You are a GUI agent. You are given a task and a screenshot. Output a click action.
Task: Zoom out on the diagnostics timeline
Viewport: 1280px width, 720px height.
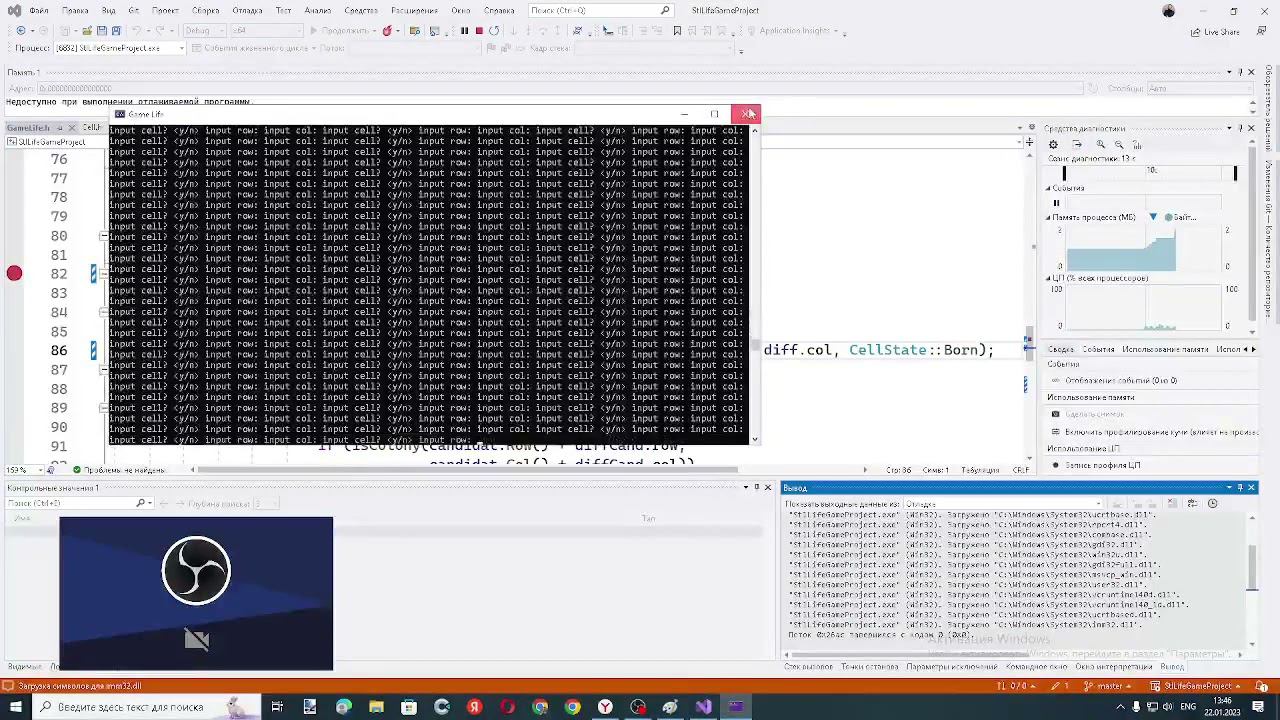click(1119, 145)
